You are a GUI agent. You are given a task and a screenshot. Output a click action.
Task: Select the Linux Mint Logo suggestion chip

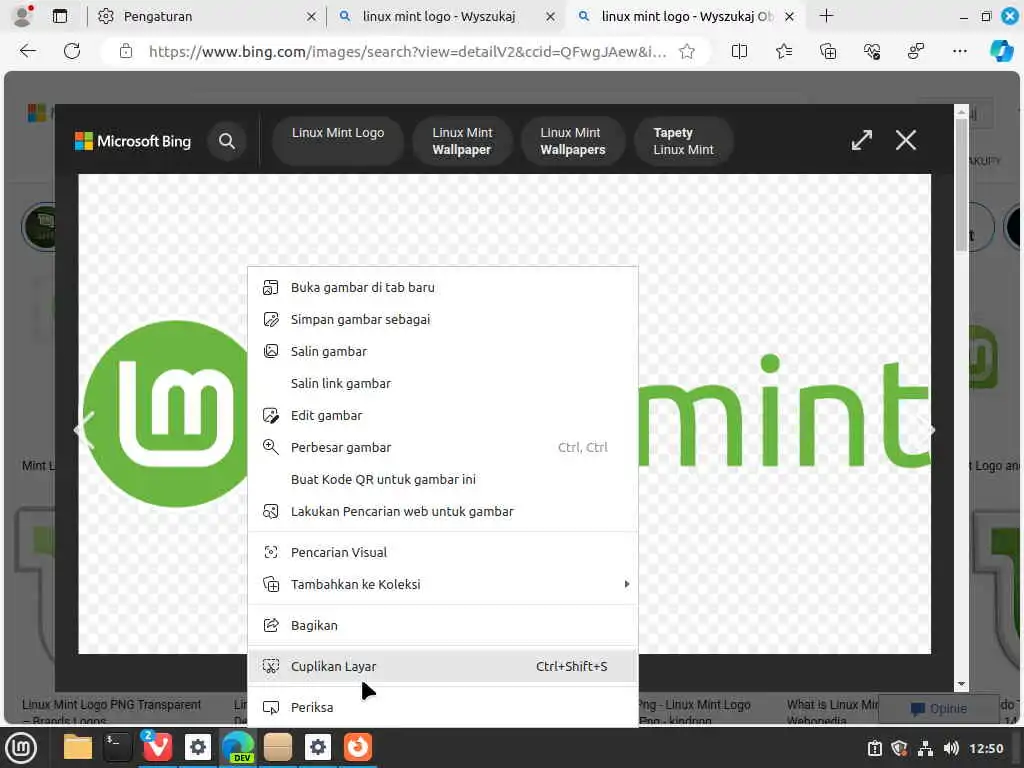click(x=338, y=141)
